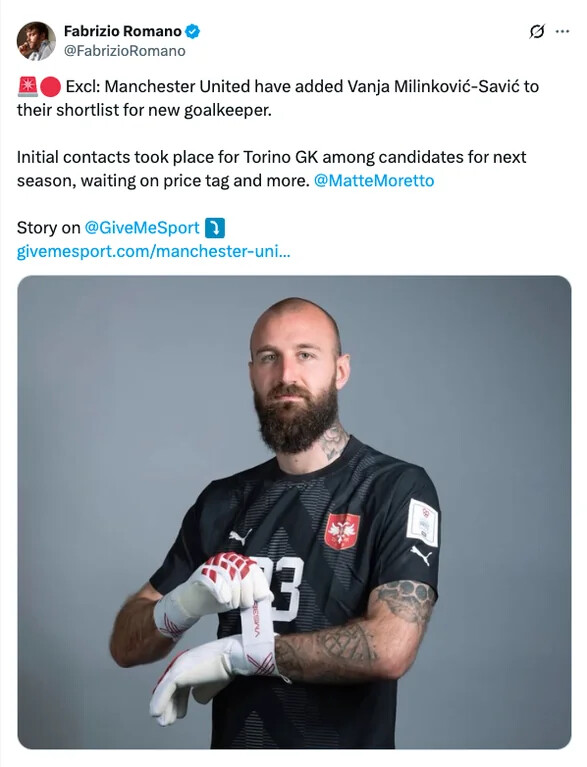Open the @MatteMoretto mention
This screenshot has height=767, width=587.
click(374, 180)
